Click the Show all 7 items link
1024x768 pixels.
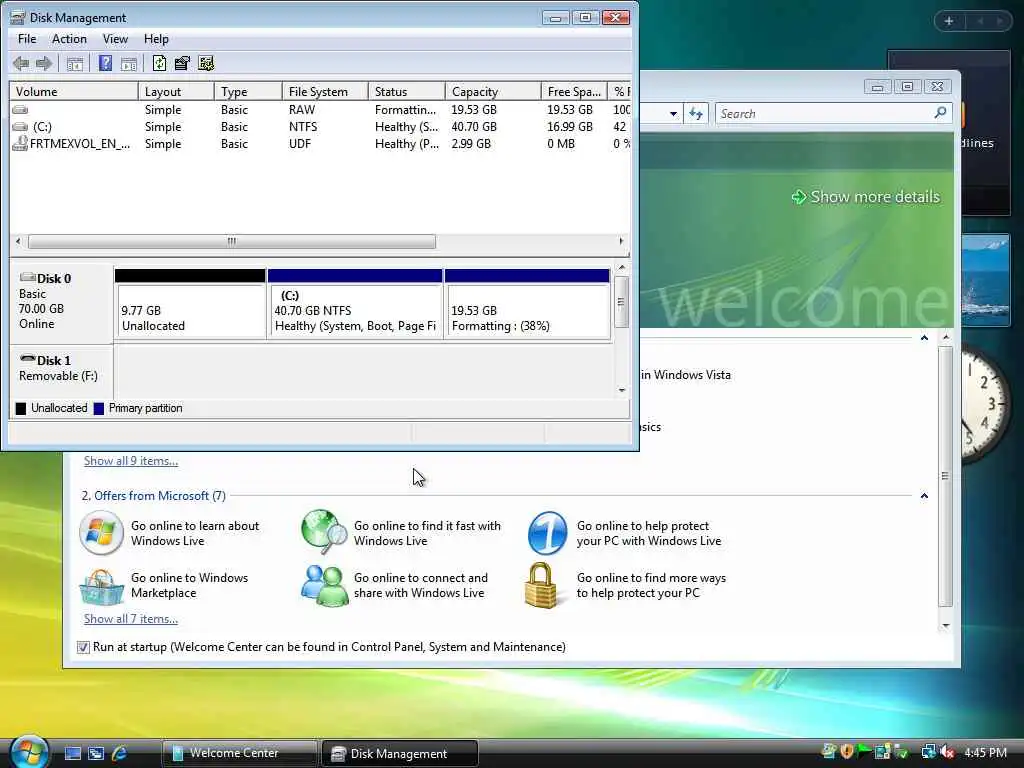tap(131, 619)
